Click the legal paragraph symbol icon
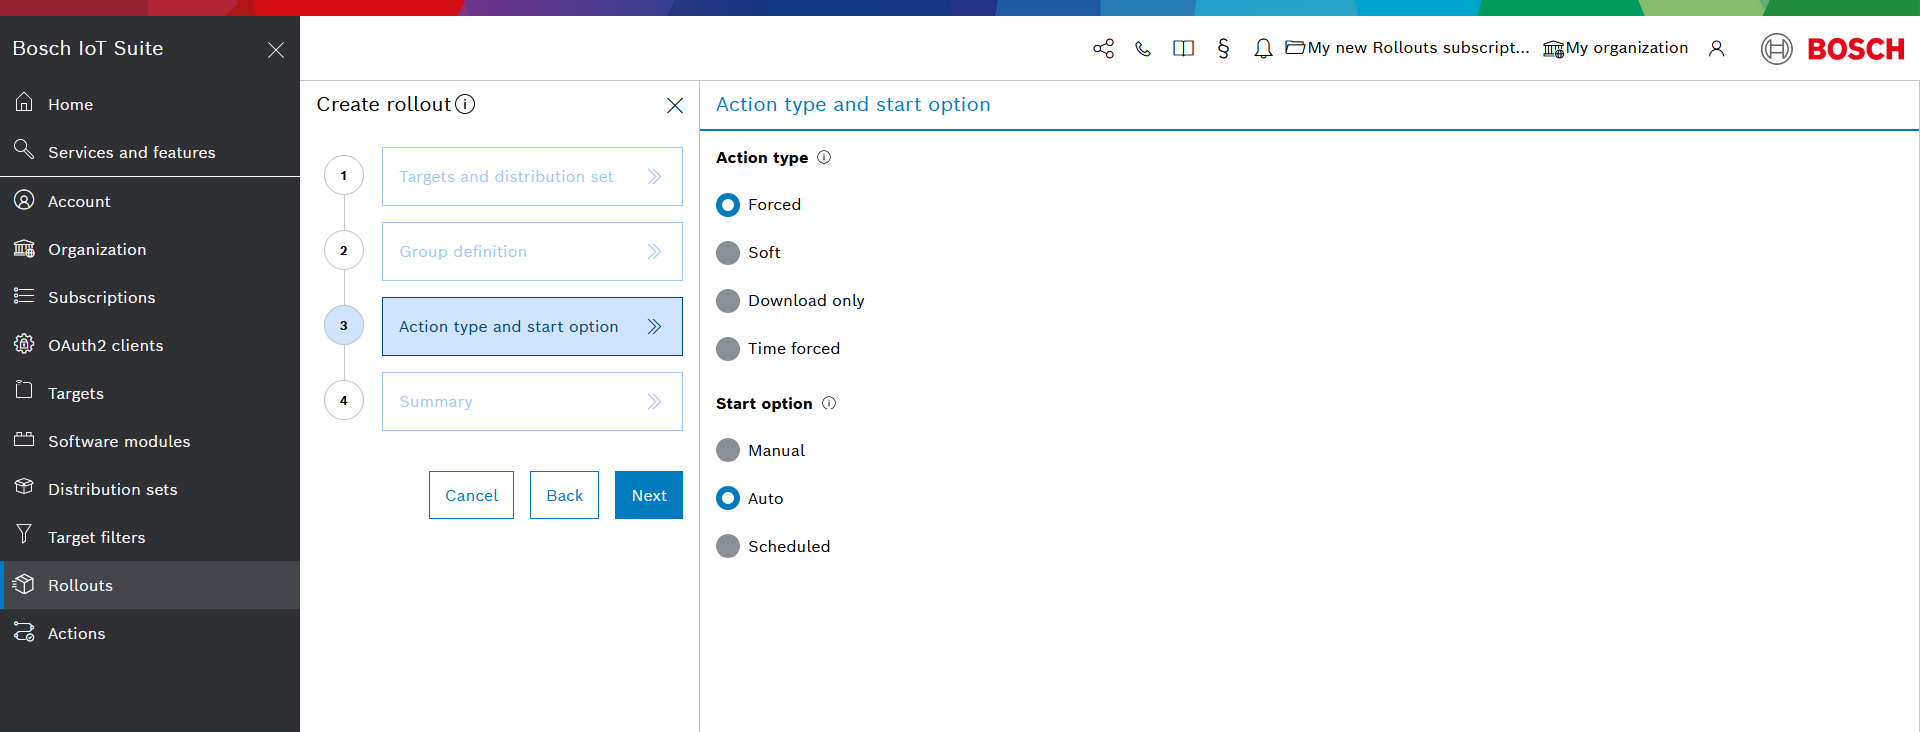Viewport: 1920px width, 732px height. pyautogui.click(x=1223, y=48)
